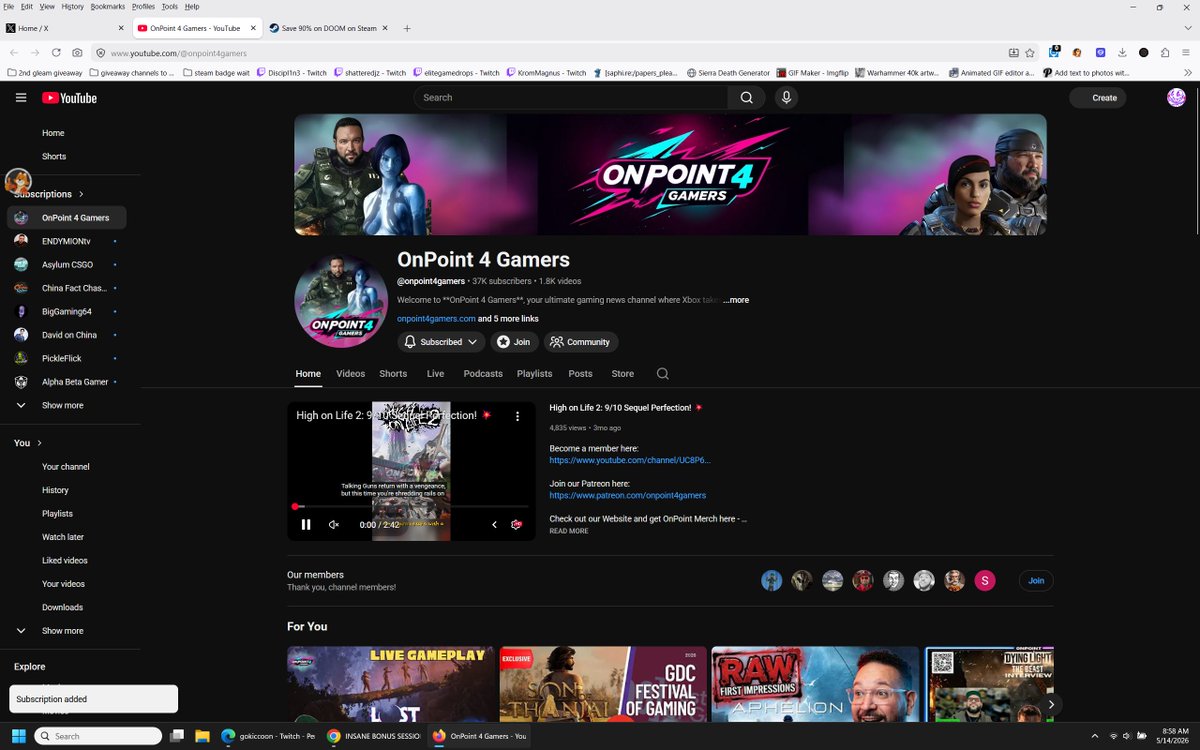Screen dimensions: 1200x750
Task: Click the Create button
Action: (x=1098, y=97)
